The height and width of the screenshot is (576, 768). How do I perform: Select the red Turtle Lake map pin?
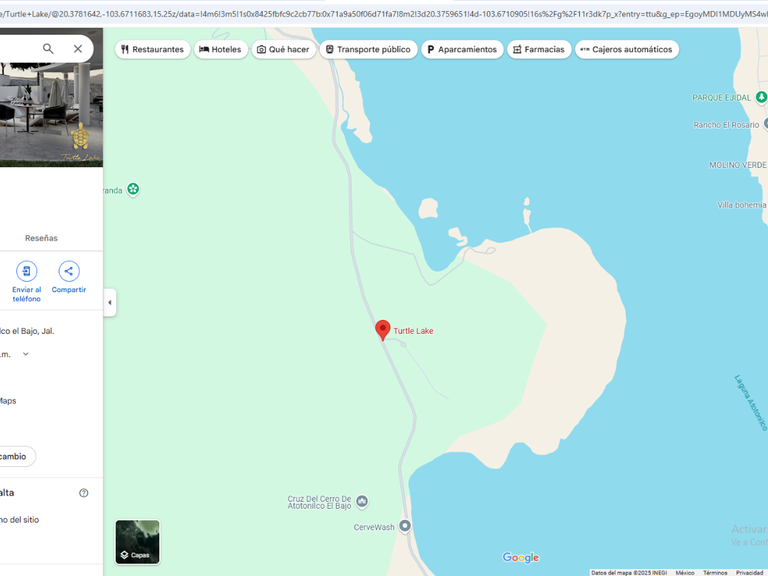coord(383,330)
